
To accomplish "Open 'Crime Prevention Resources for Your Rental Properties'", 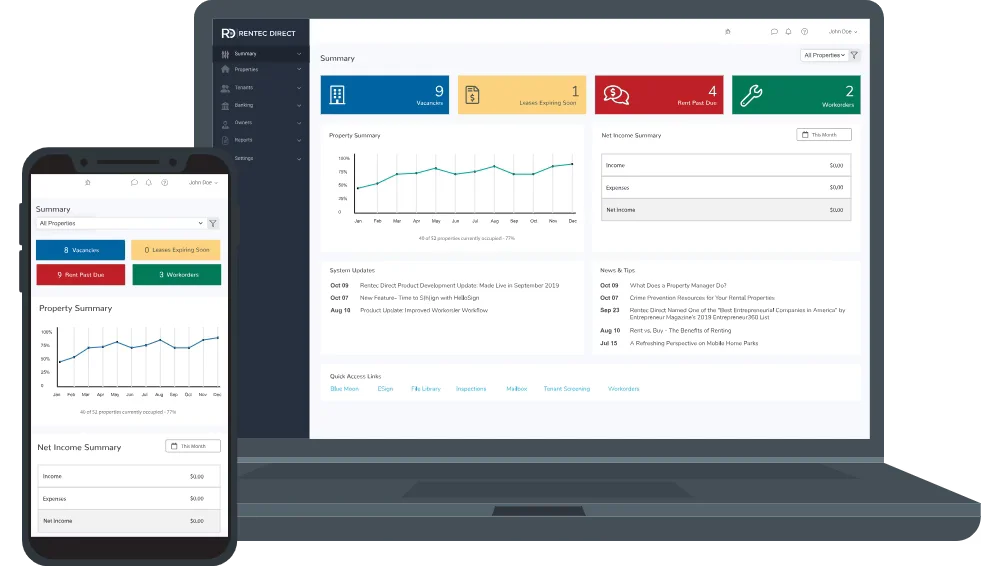I will click(x=702, y=298).
